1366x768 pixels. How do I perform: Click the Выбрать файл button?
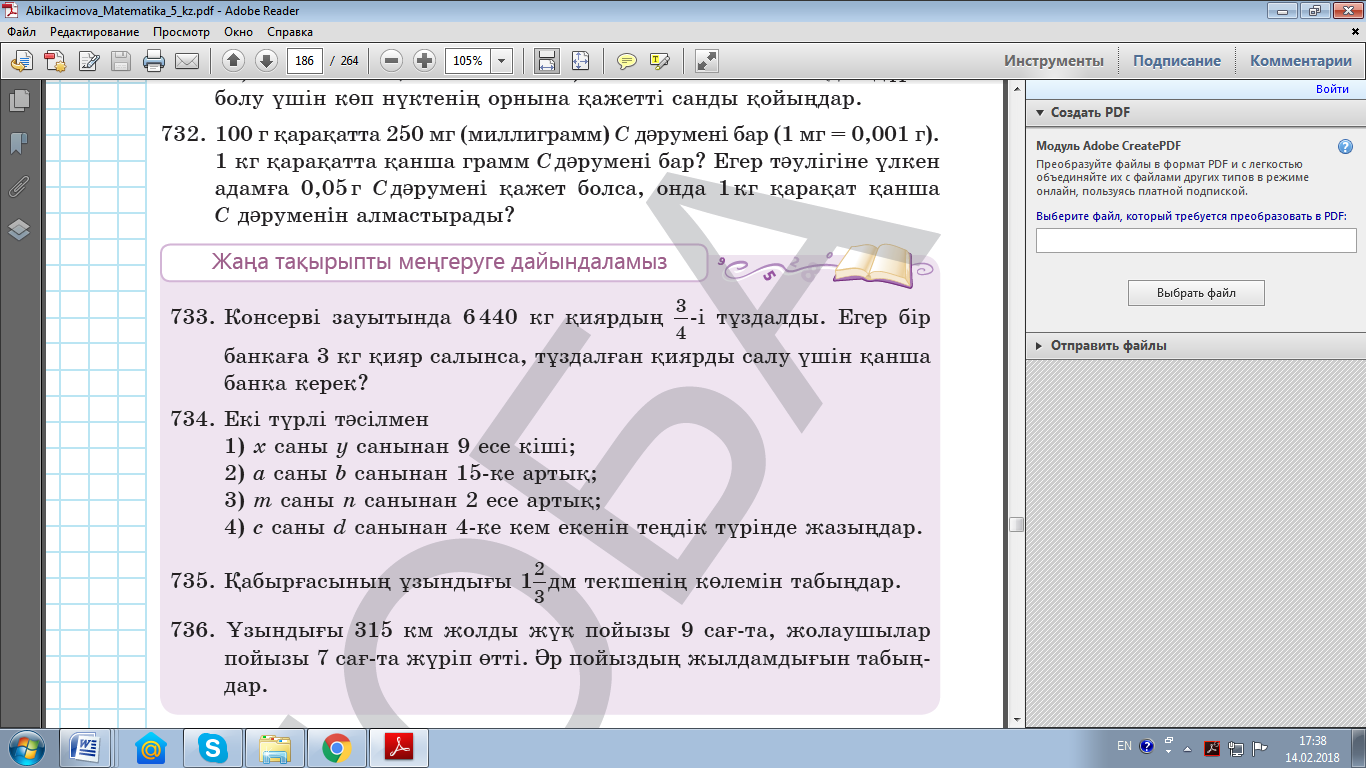pos(1196,293)
